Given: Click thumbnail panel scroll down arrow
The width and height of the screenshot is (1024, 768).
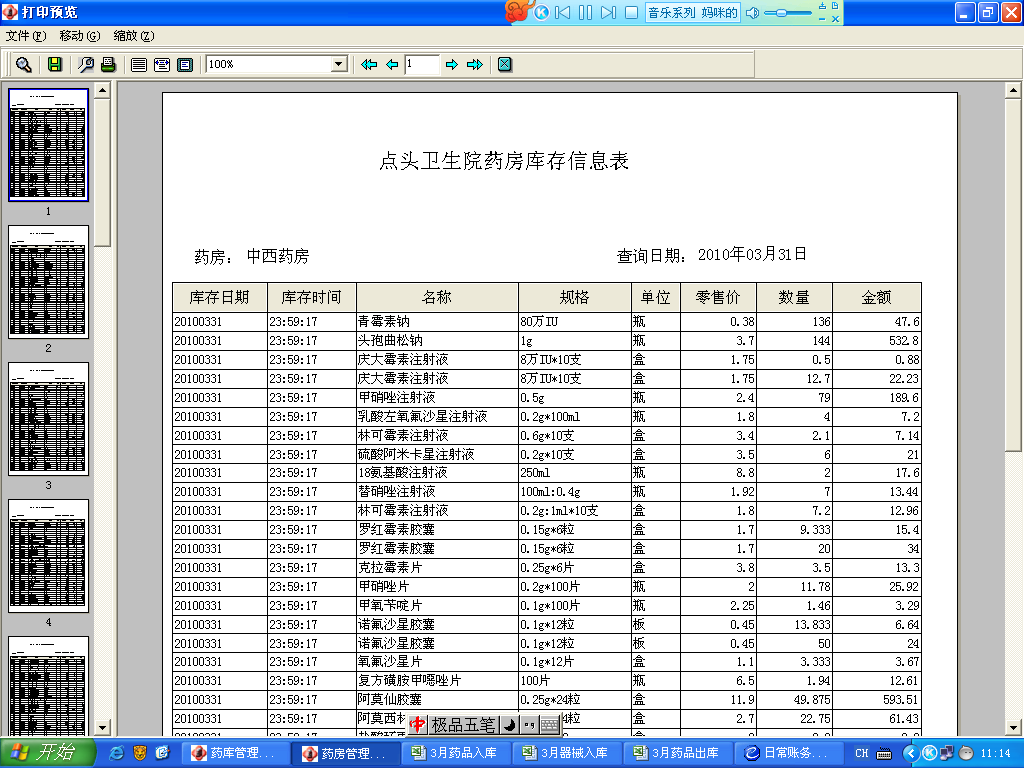Looking at the screenshot, I should (x=102, y=727).
